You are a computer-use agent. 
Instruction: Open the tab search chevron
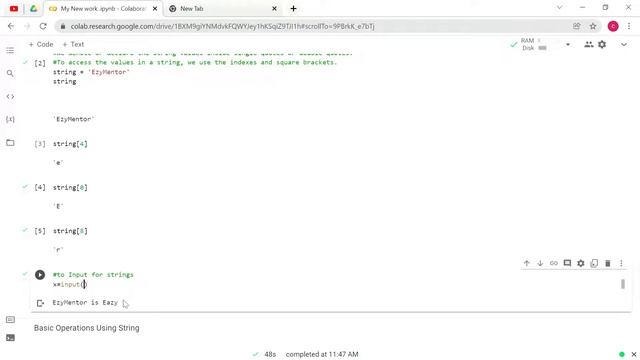[x=560, y=7]
